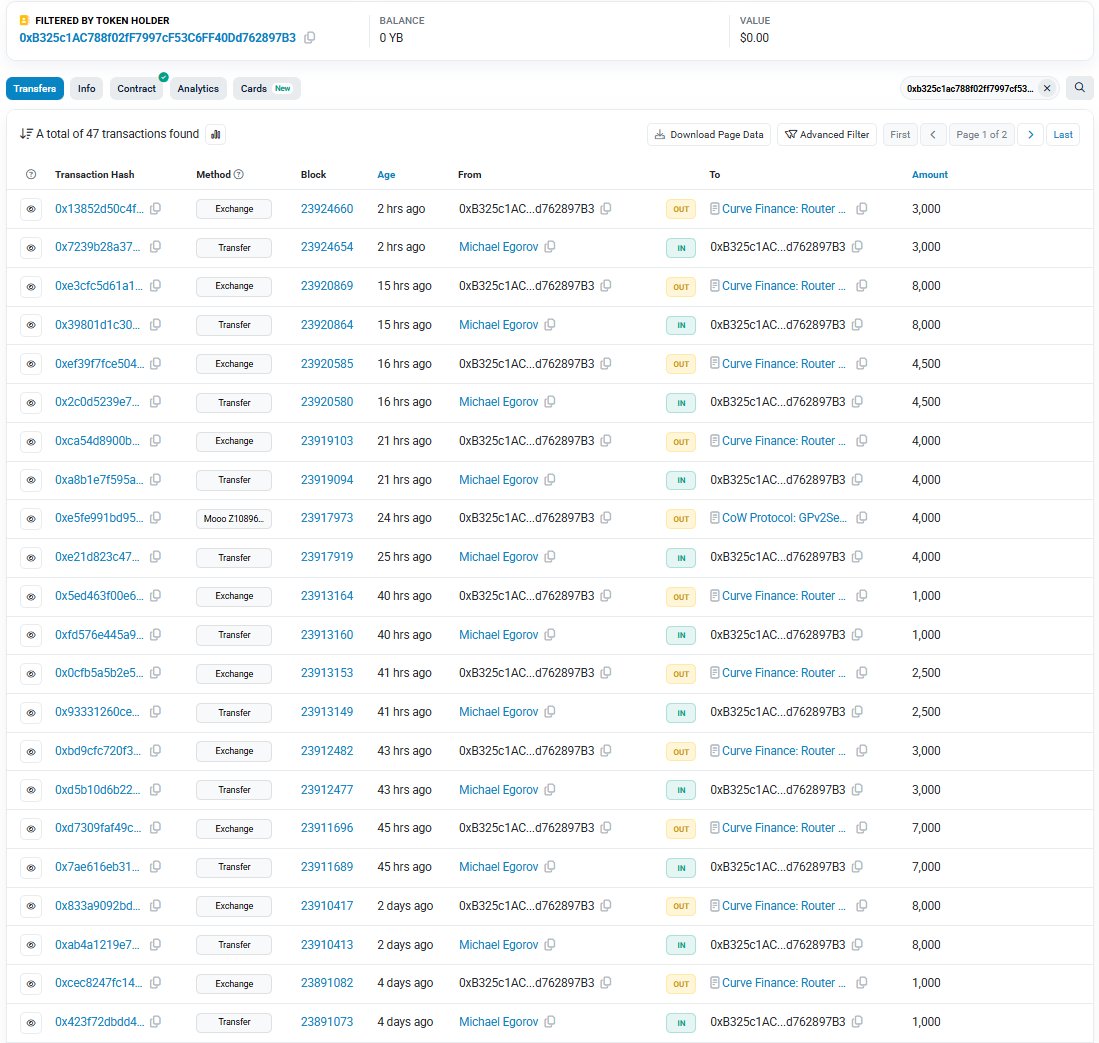Copy hash 0xbd9cfc720f3 to clipboard

(156, 751)
